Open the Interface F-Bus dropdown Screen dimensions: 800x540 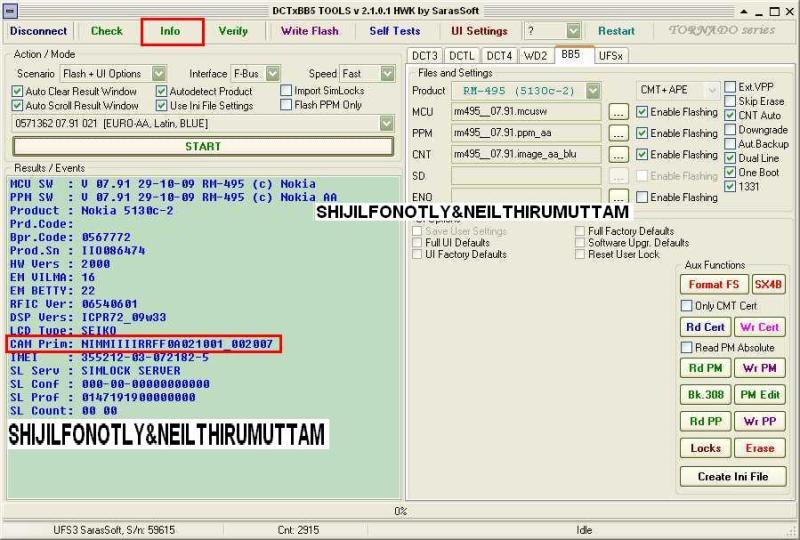(273, 73)
